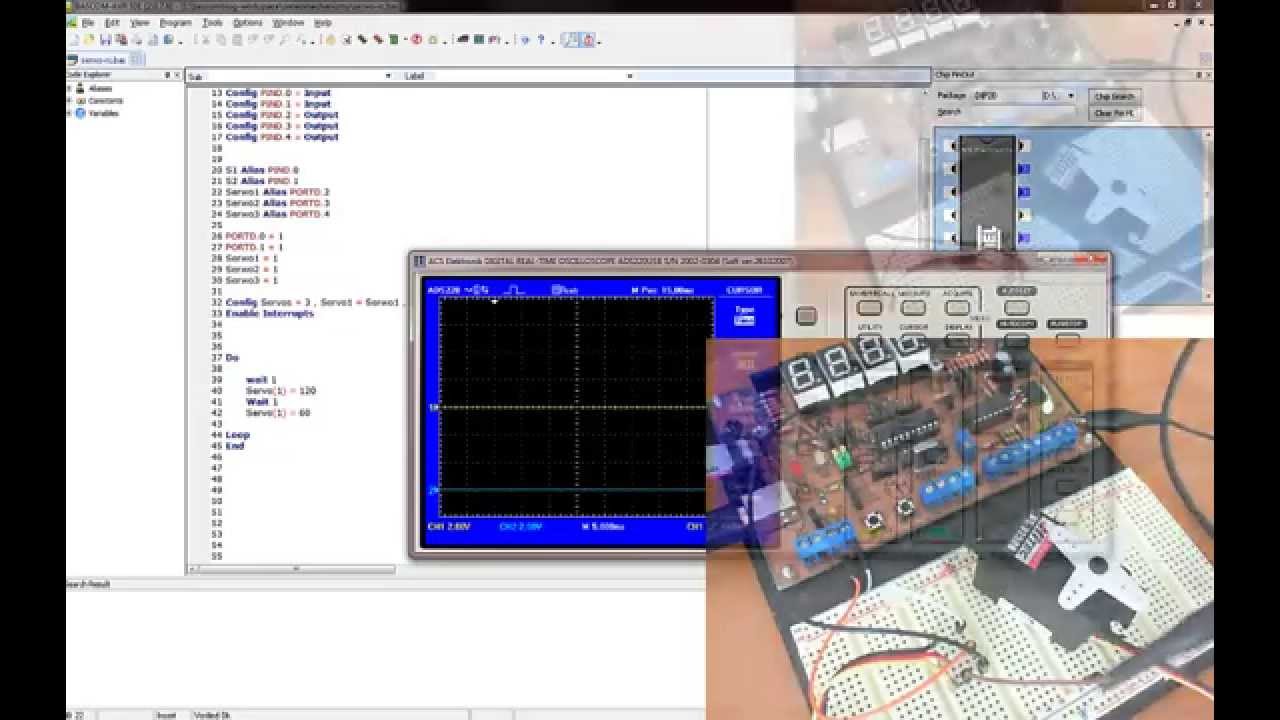Select Variables in the Code Explorer tree

(103, 113)
